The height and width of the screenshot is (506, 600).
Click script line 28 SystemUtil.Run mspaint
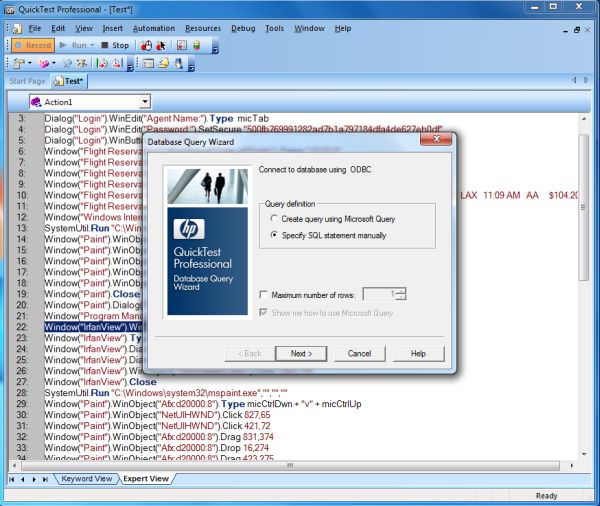pyautogui.click(x=166, y=393)
